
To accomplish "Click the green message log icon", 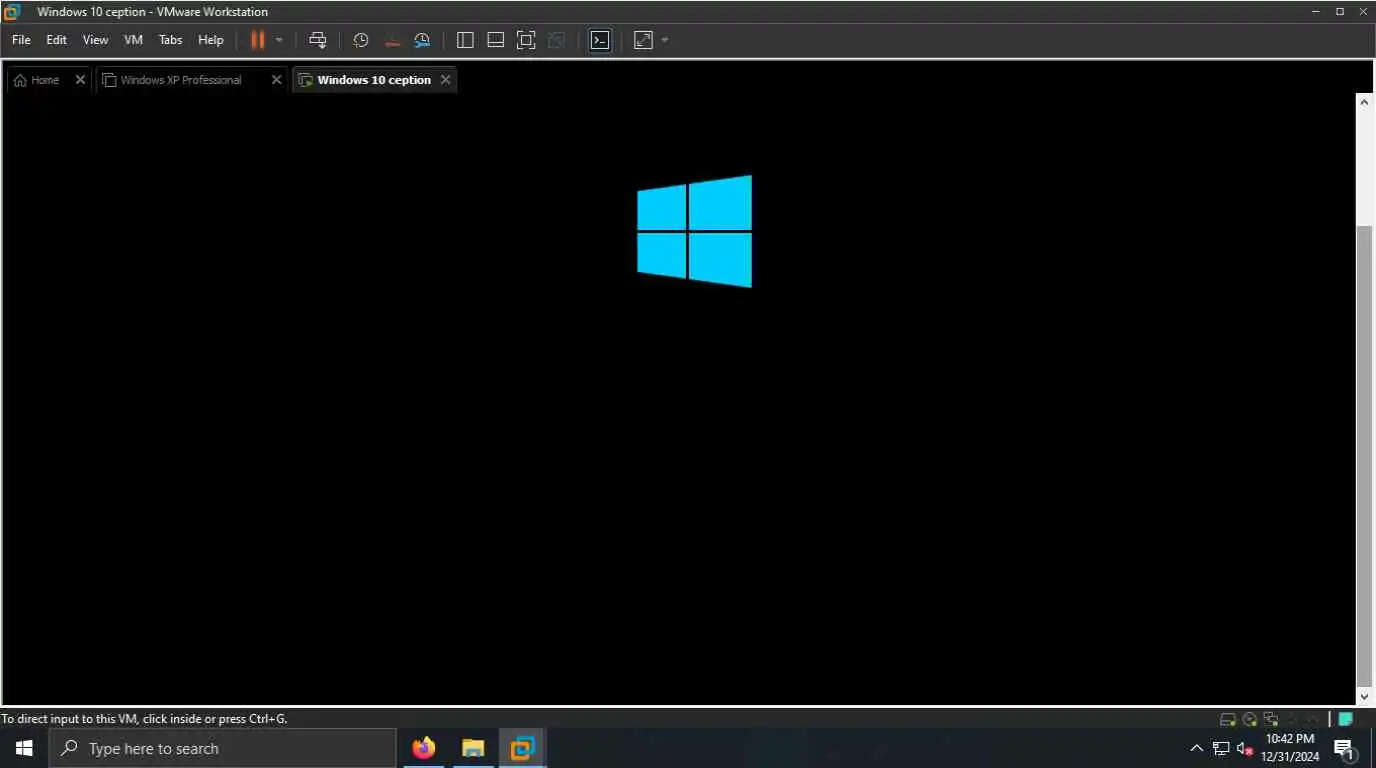I will tap(1346, 719).
